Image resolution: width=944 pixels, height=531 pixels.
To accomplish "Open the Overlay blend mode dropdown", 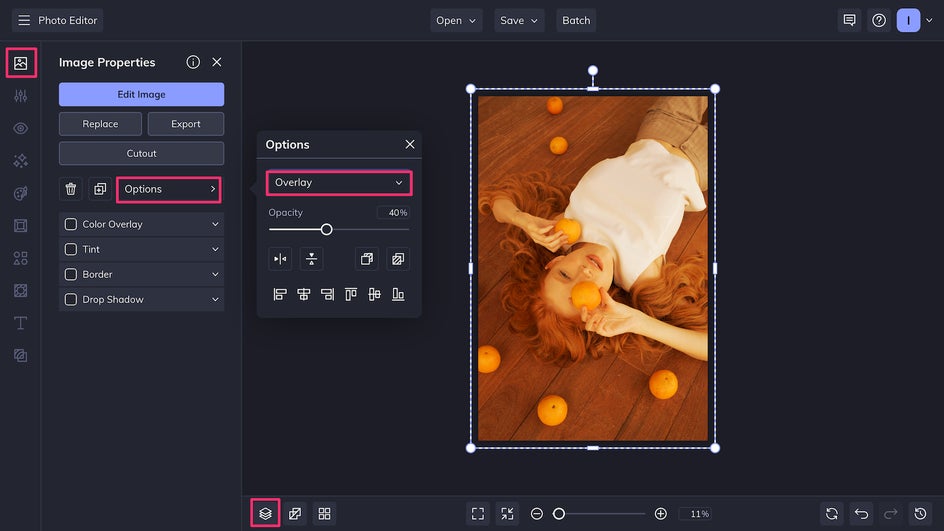I will [x=339, y=183].
